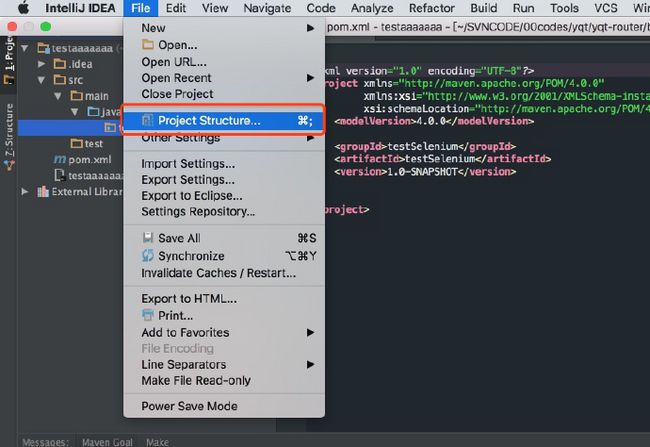Open the Run menu

pos(523,8)
